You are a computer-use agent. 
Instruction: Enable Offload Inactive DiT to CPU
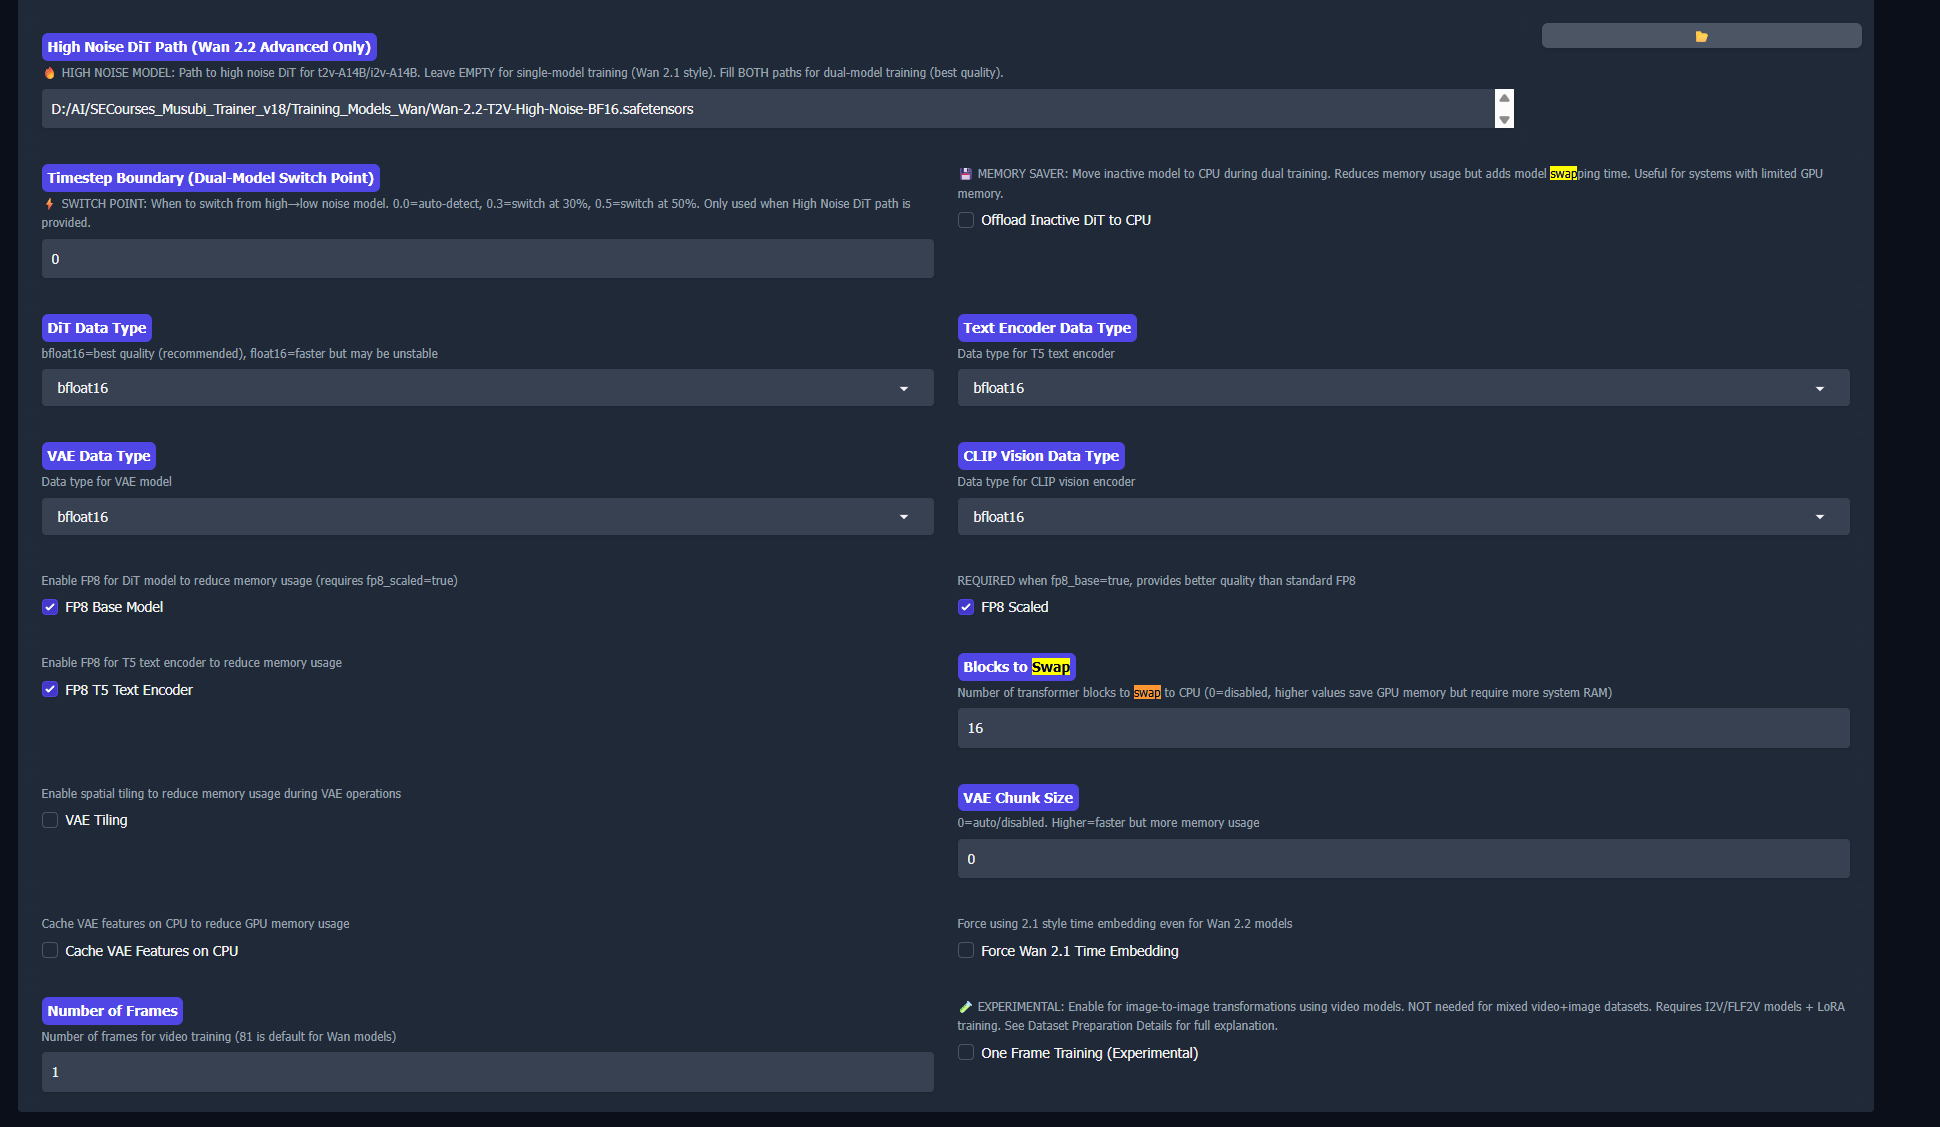click(966, 220)
